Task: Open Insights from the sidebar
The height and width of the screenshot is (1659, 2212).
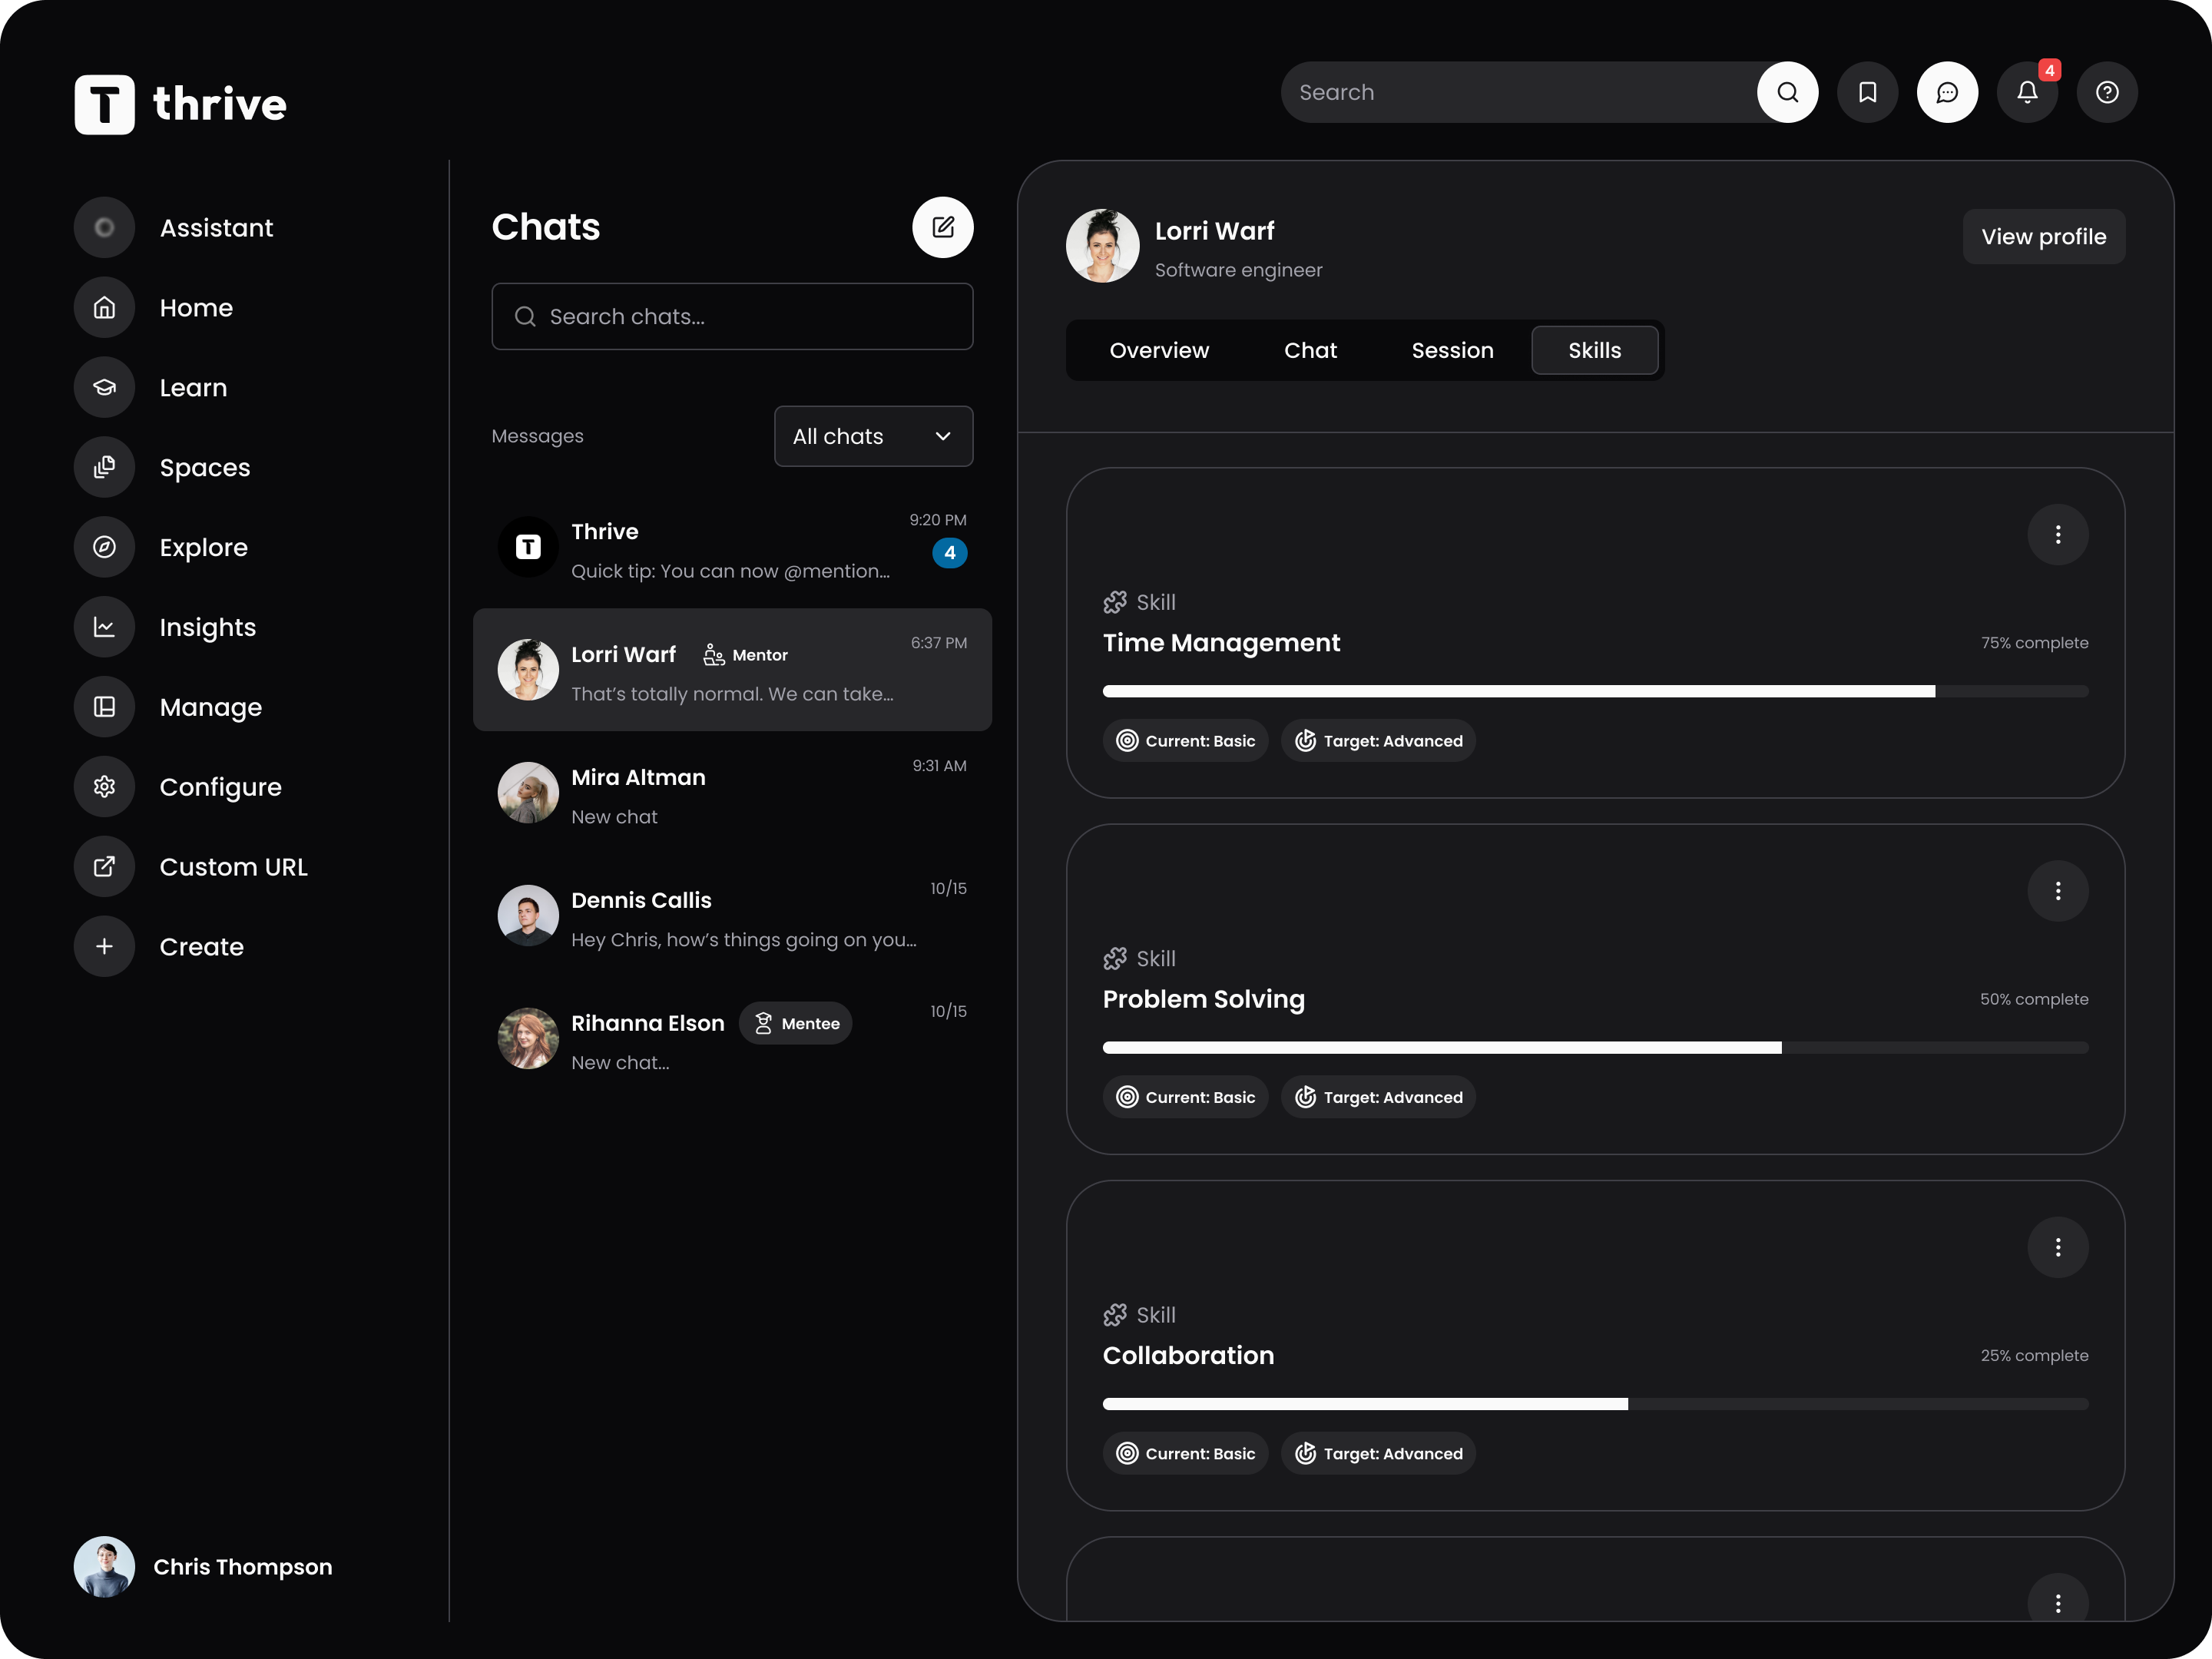Action: coord(207,627)
